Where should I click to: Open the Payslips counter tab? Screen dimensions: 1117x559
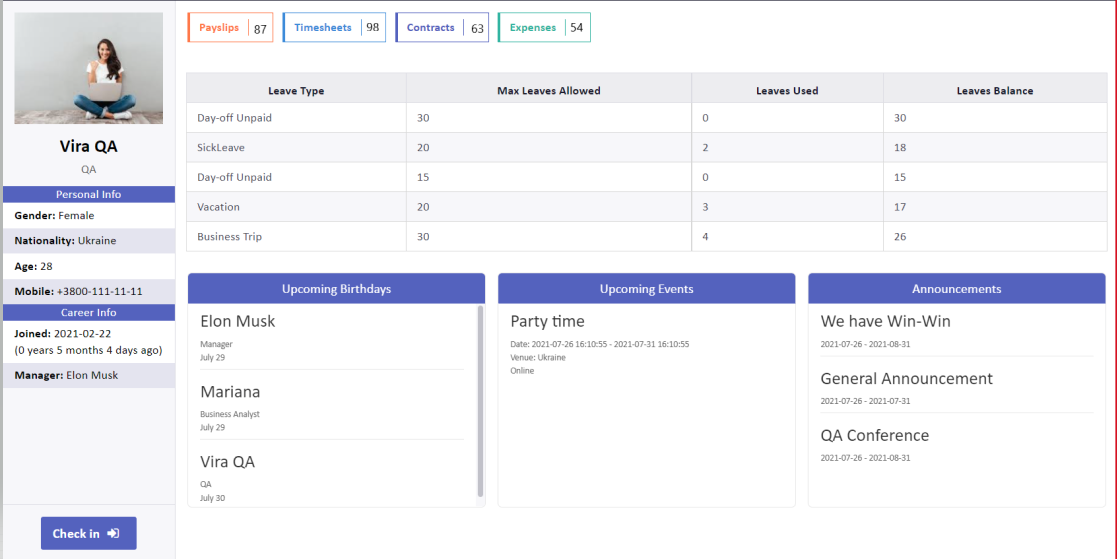[230, 28]
